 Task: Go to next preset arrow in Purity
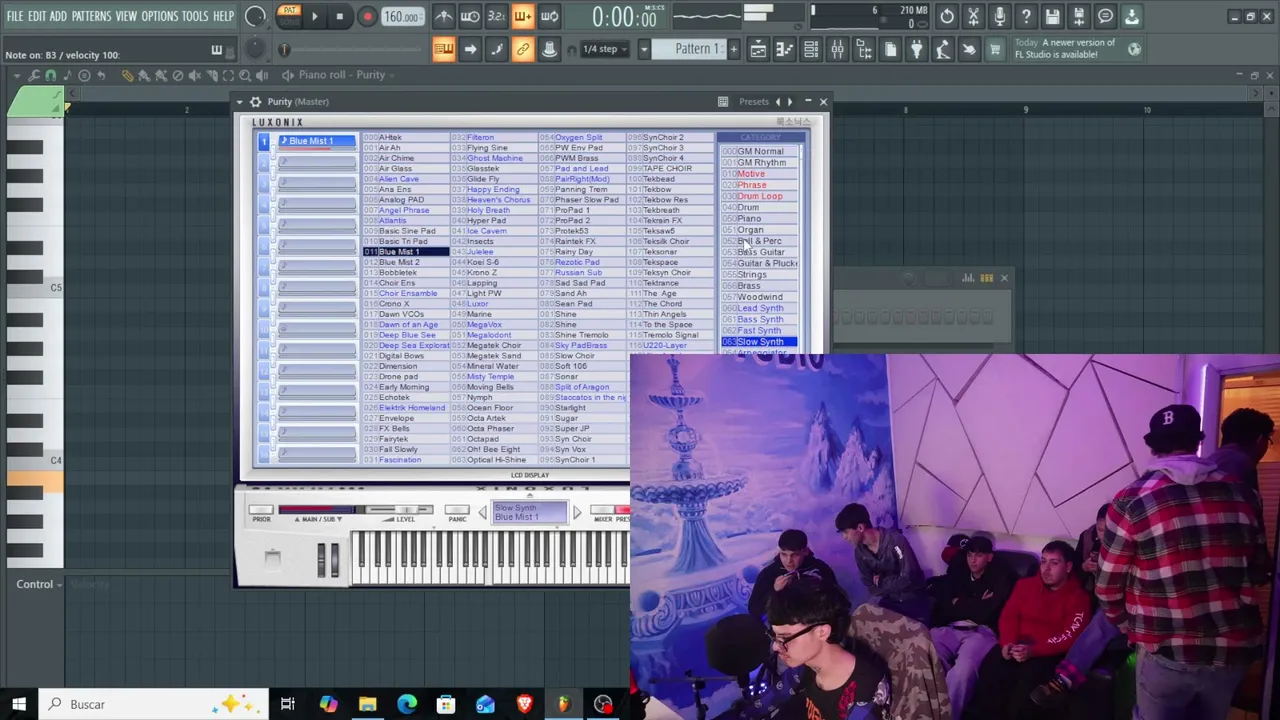pyautogui.click(x=790, y=101)
